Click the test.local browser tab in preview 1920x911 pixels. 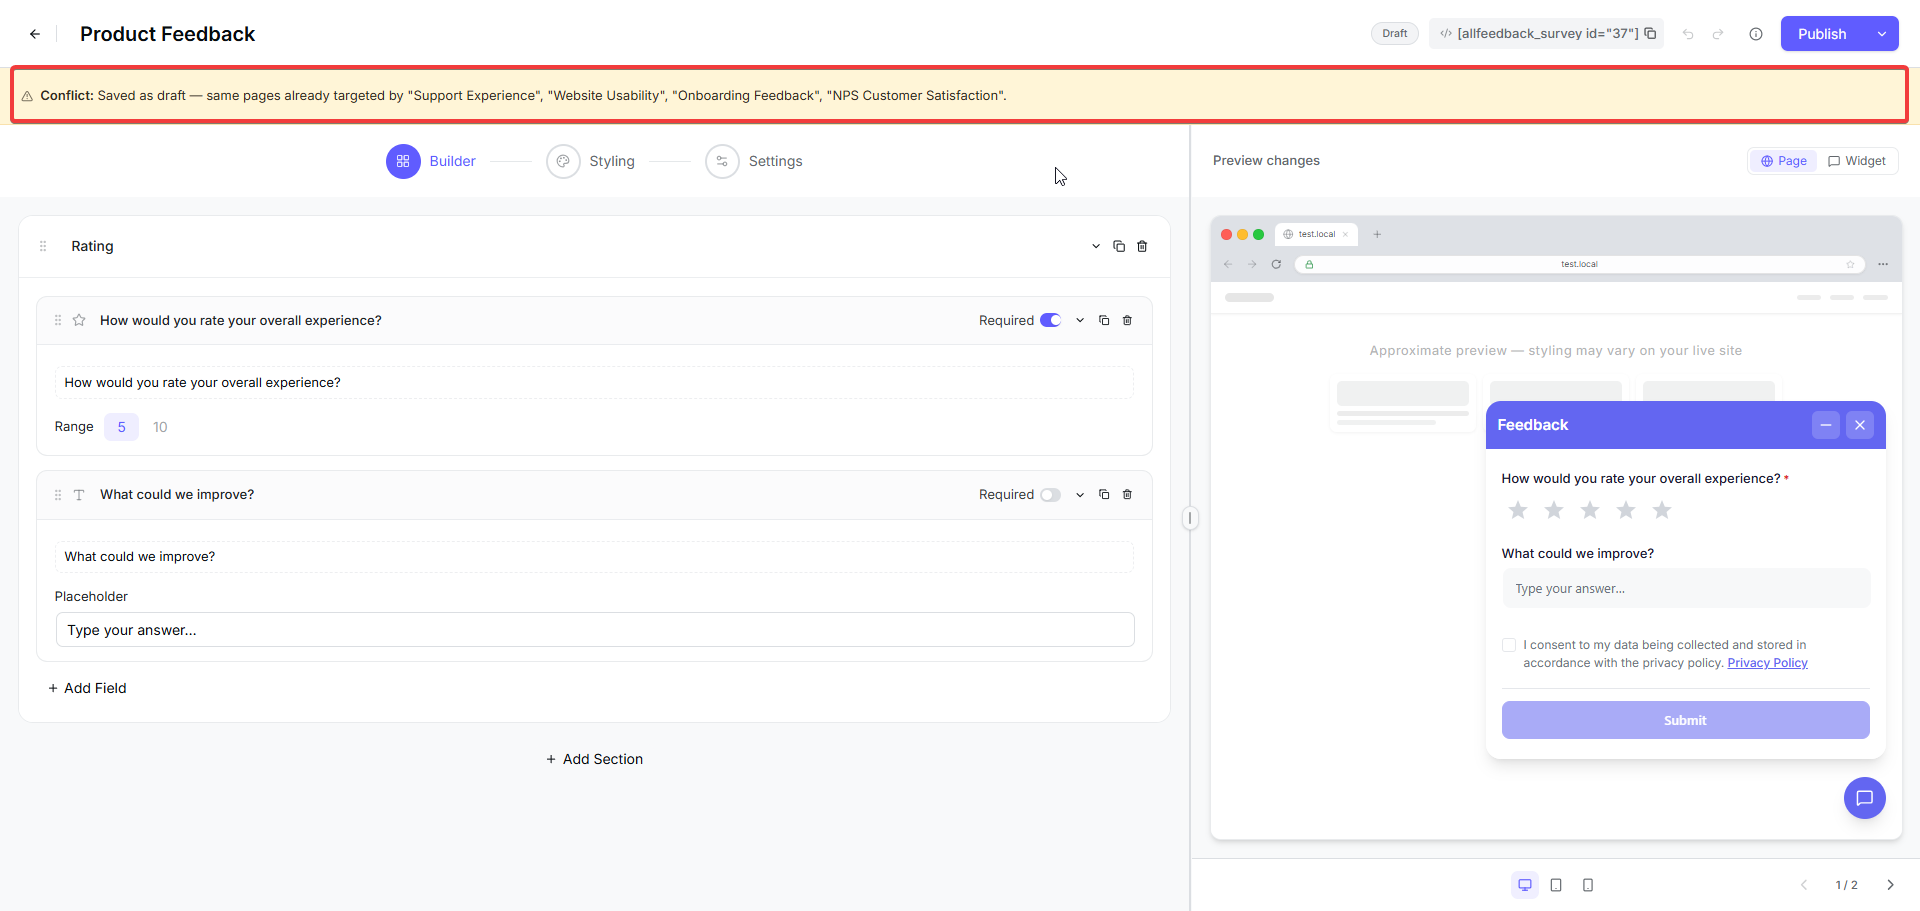coord(1316,234)
